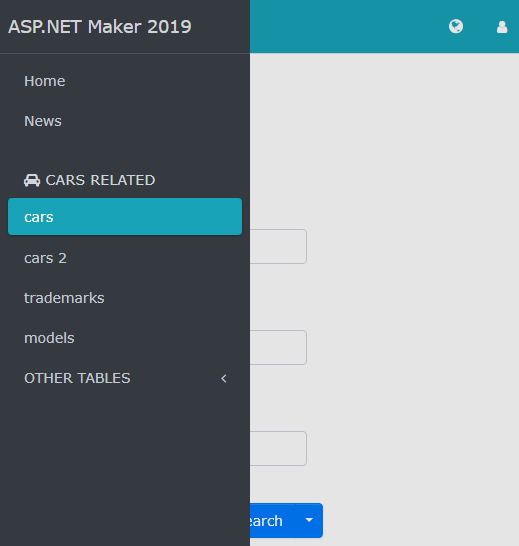Click the ASP.NET Maker 2019 brand title
This screenshot has height=546, width=519.
pos(100,27)
